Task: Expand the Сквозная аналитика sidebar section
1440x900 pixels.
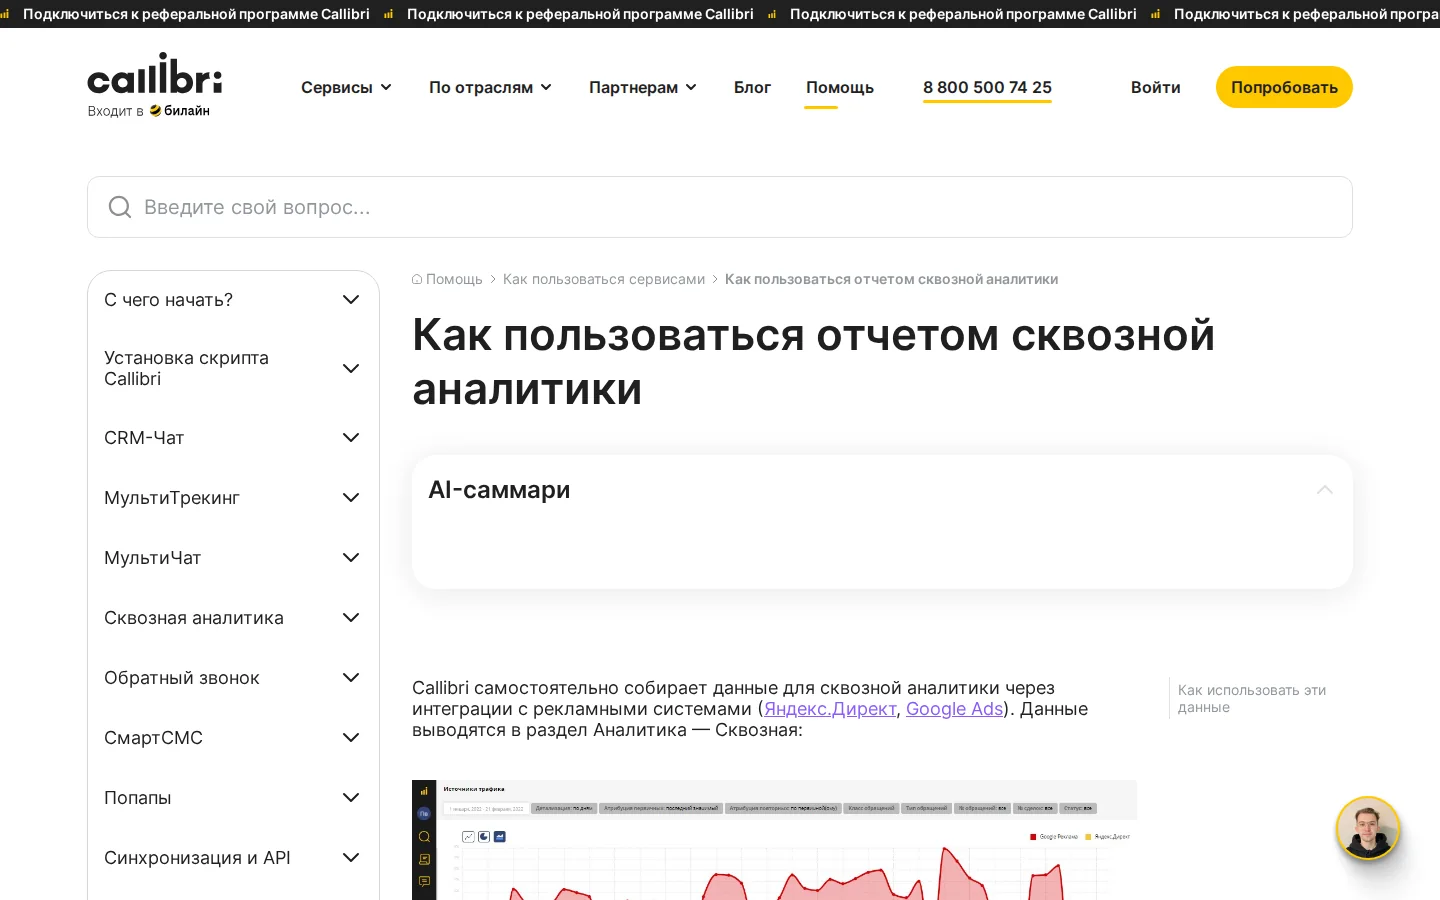Action: (232, 618)
